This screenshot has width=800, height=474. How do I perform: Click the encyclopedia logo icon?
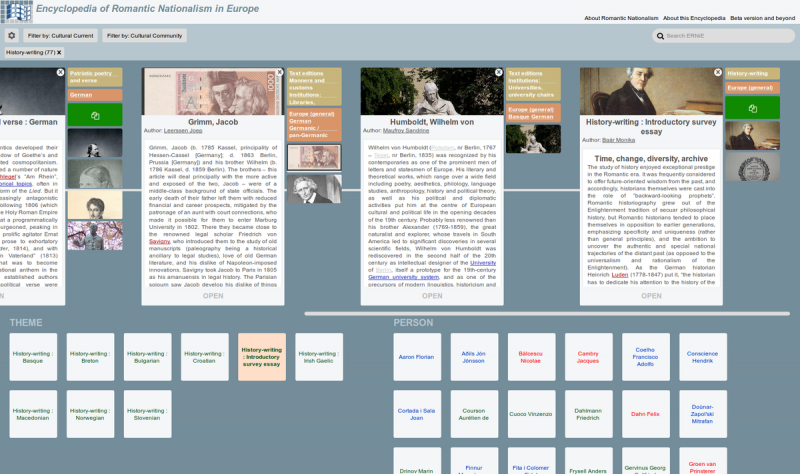[x=16, y=11]
